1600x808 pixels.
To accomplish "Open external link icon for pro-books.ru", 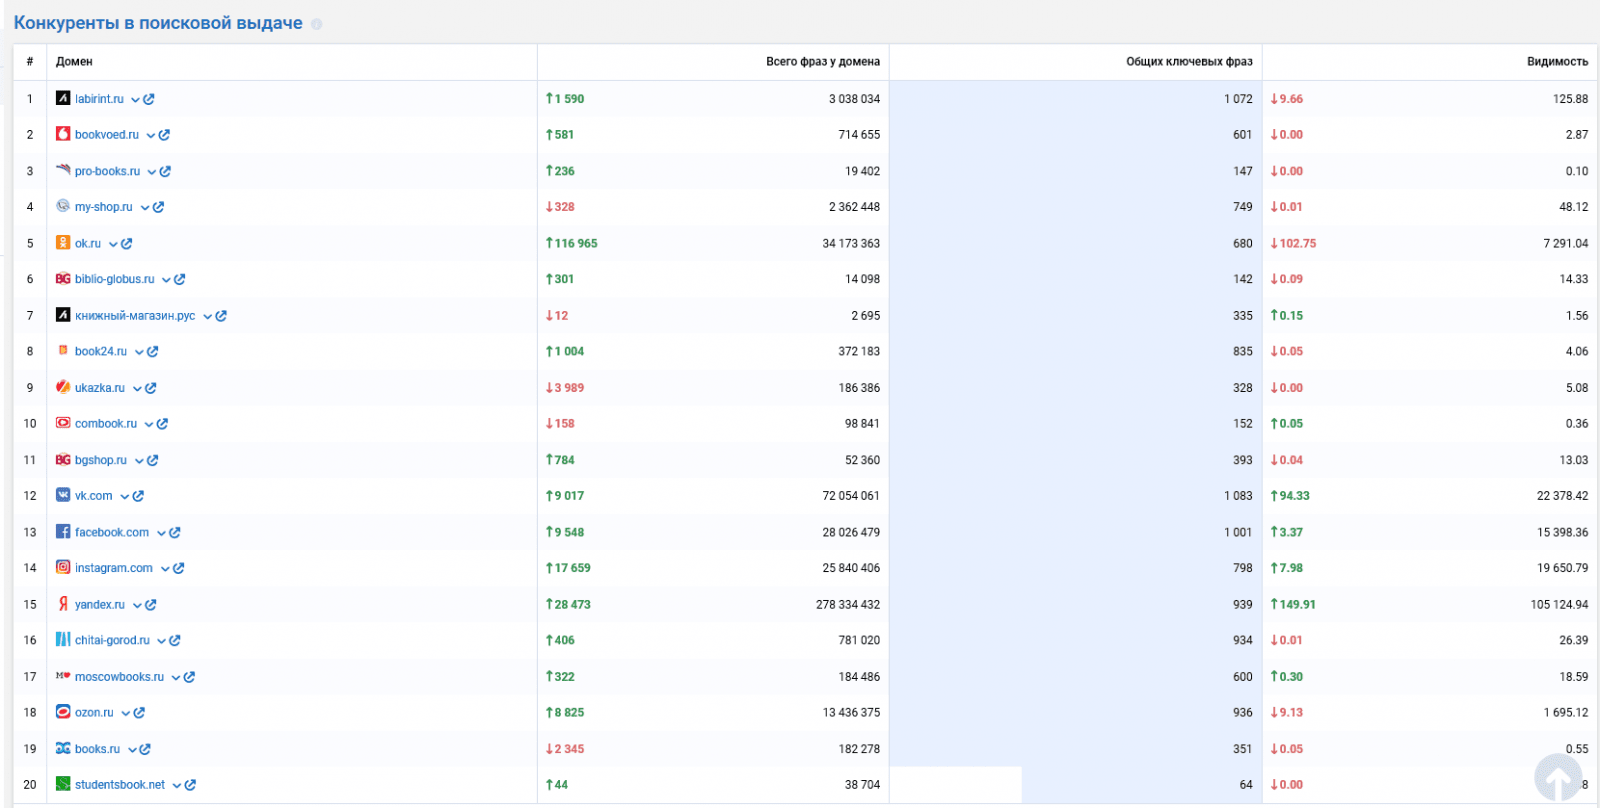I will coord(165,171).
